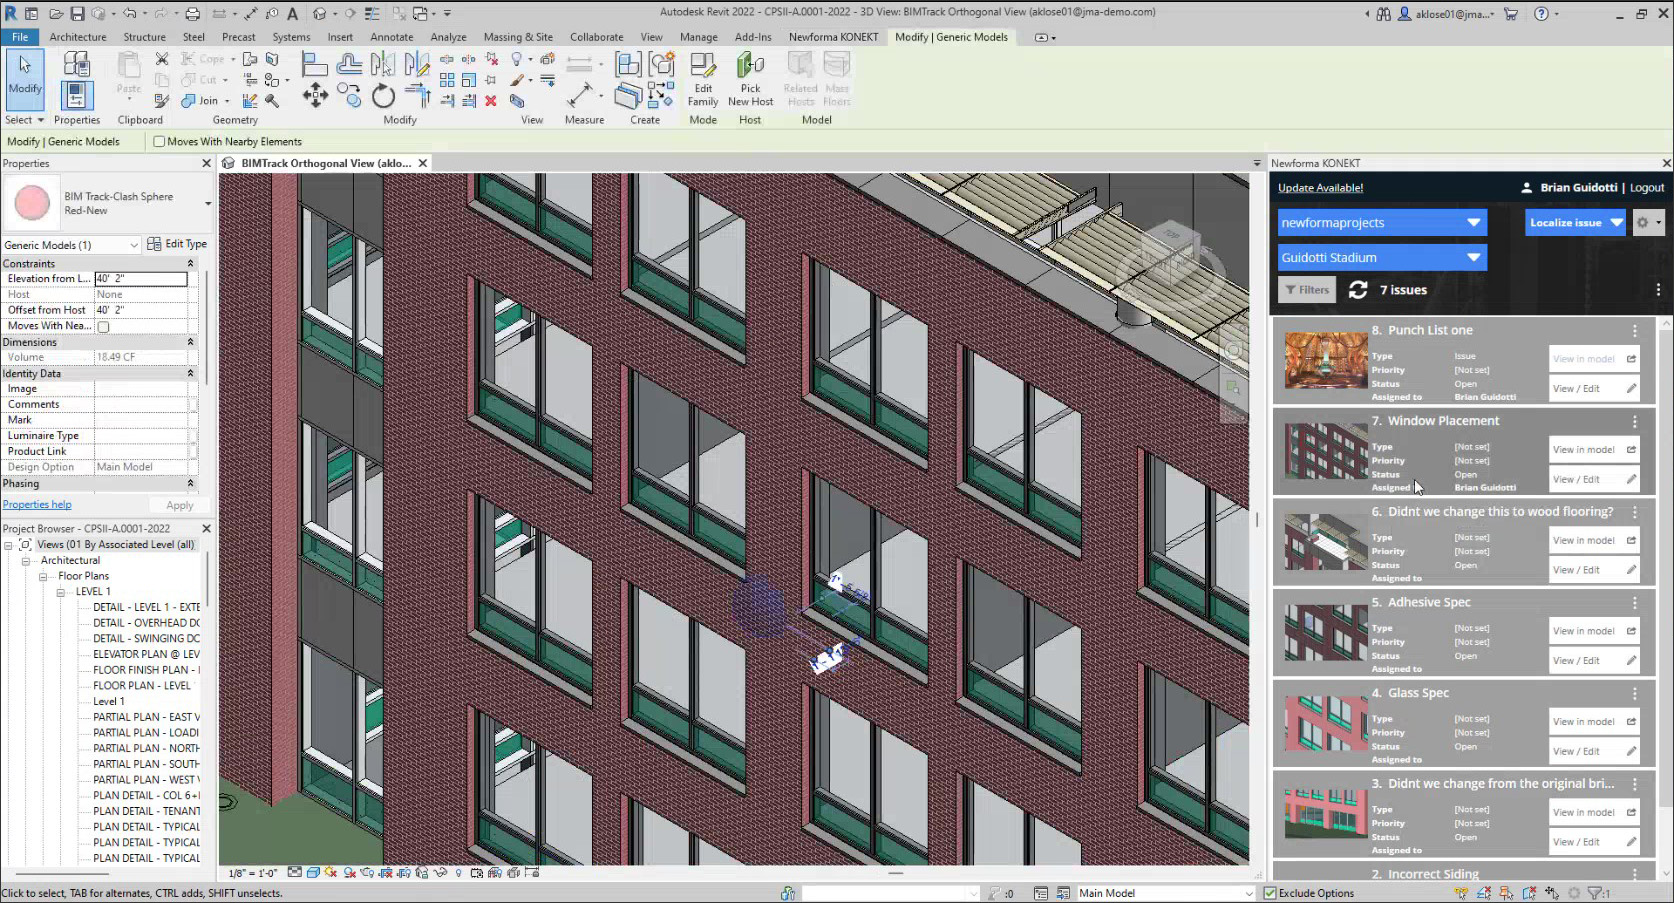Click the Array tool icon
Screen dimensions: 1674x903
click(x=447, y=80)
